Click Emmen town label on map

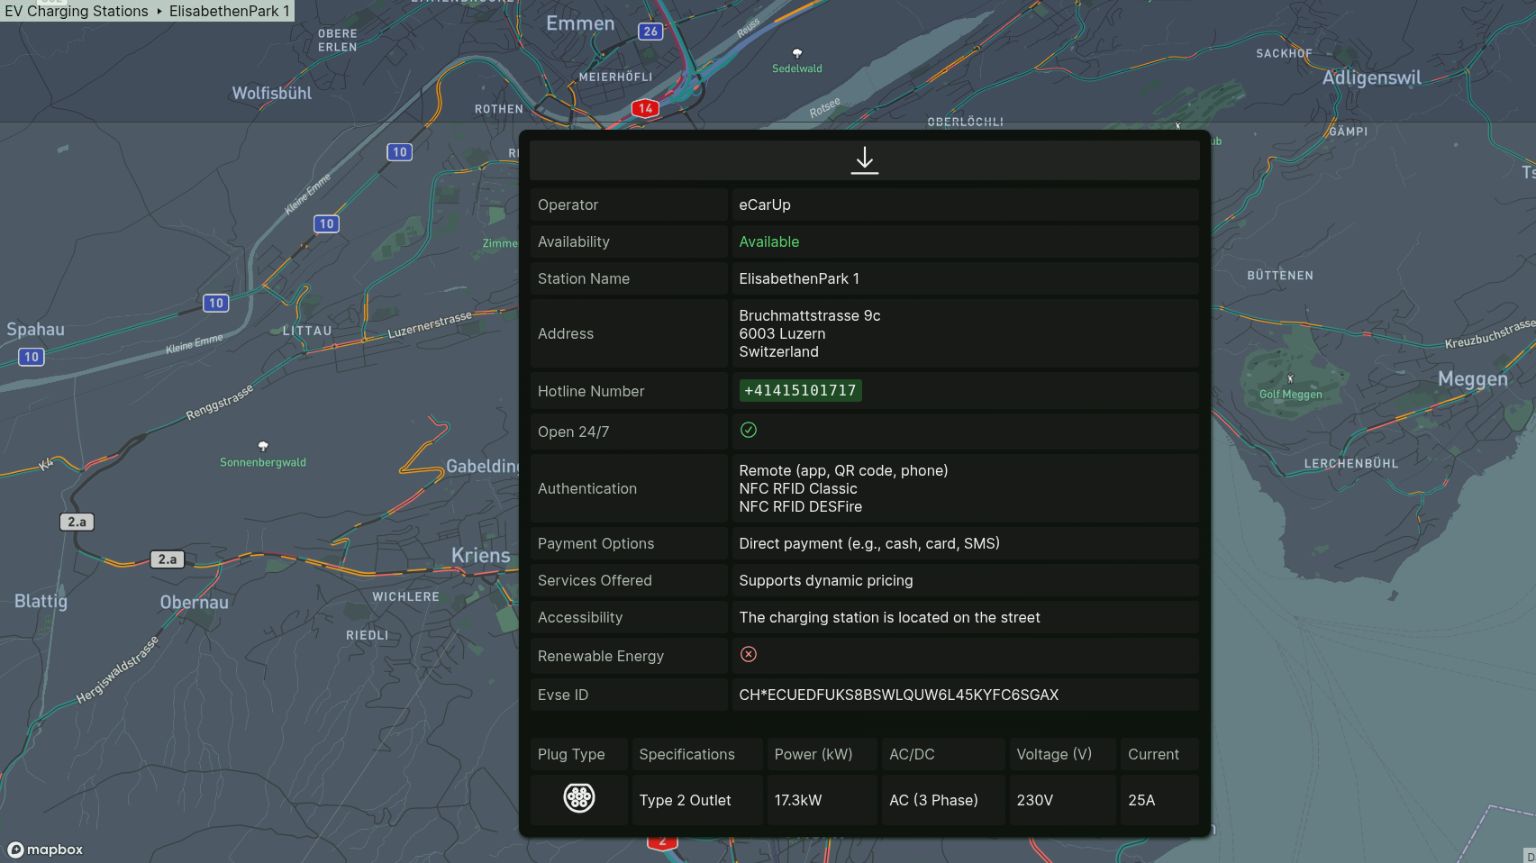[x=580, y=23]
